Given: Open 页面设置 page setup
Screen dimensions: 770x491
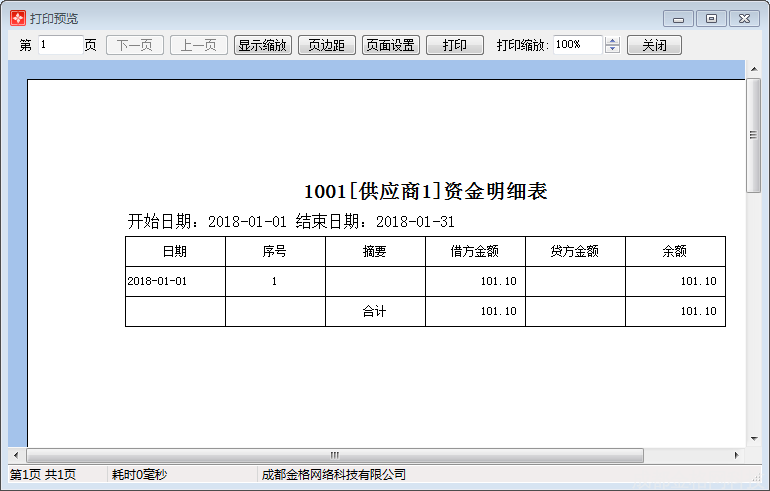Looking at the screenshot, I should tap(390, 45).
